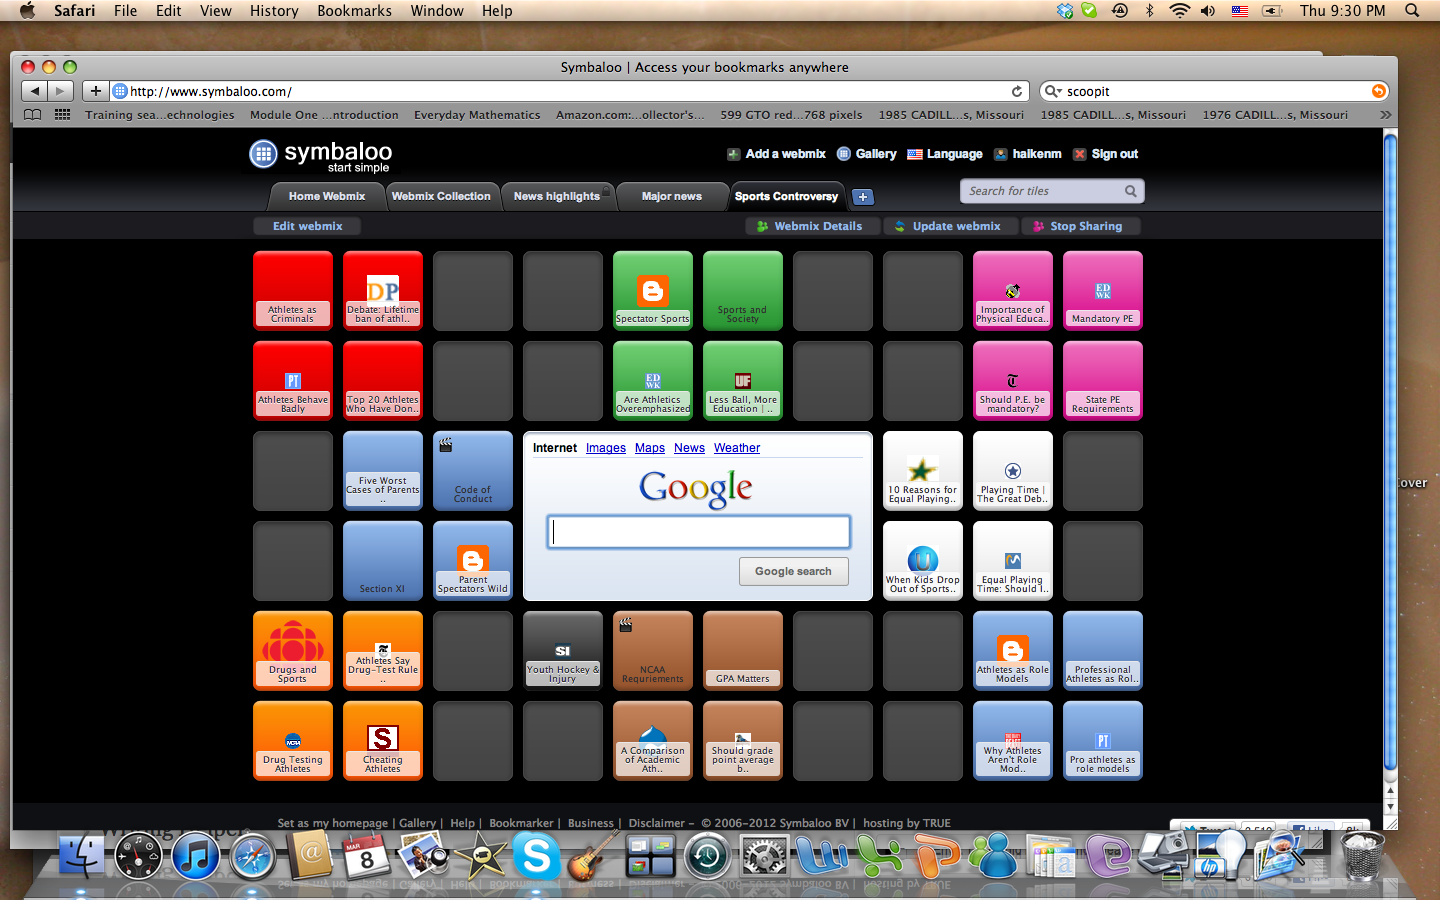This screenshot has width=1440, height=900.
Task: Open the Language selector
Action: coord(945,154)
